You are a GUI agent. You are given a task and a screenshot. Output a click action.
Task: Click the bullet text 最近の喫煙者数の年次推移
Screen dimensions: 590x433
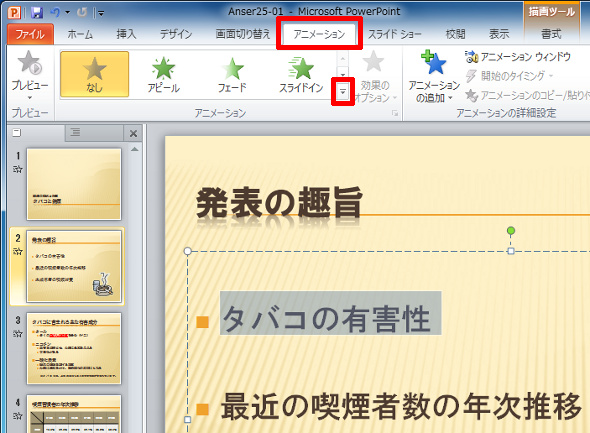click(401, 406)
